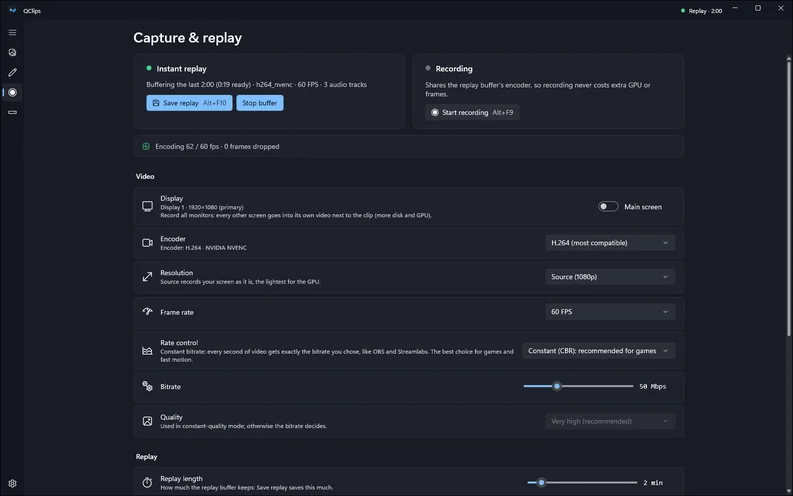The width and height of the screenshot is (793, 496).
Task: Open the pencil editor sidebar icon
Action: [13, 72]
